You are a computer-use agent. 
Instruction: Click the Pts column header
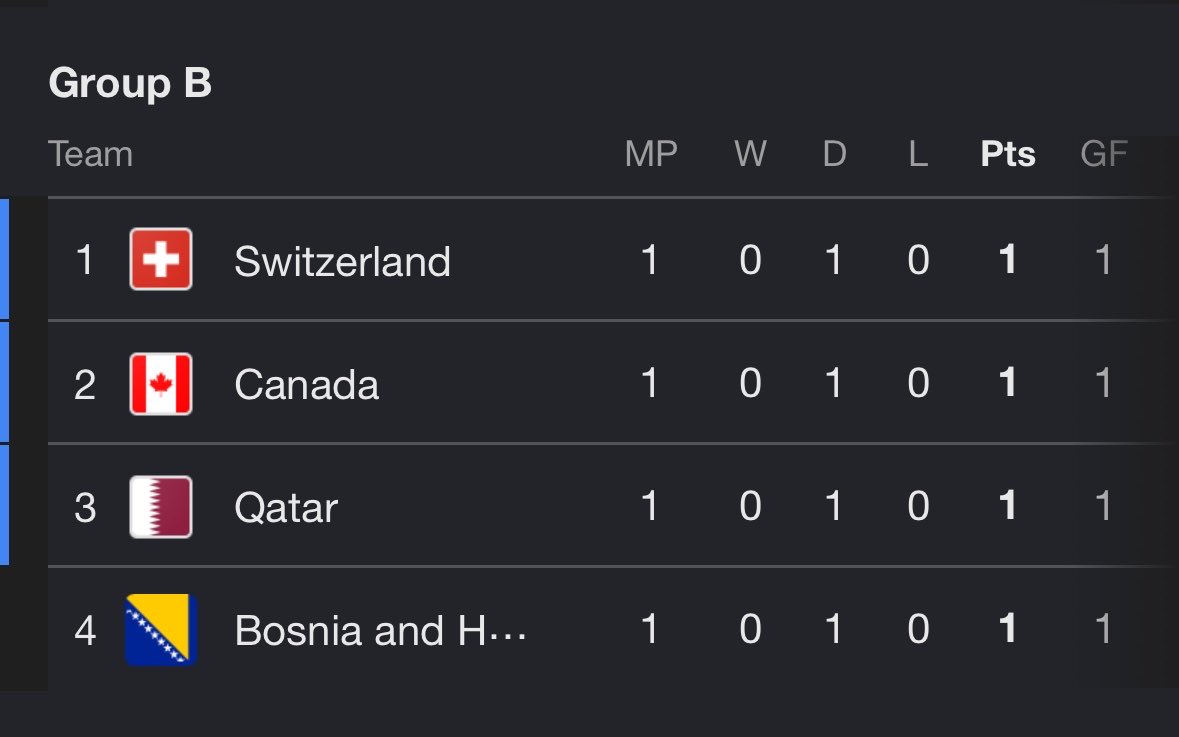1008,154
